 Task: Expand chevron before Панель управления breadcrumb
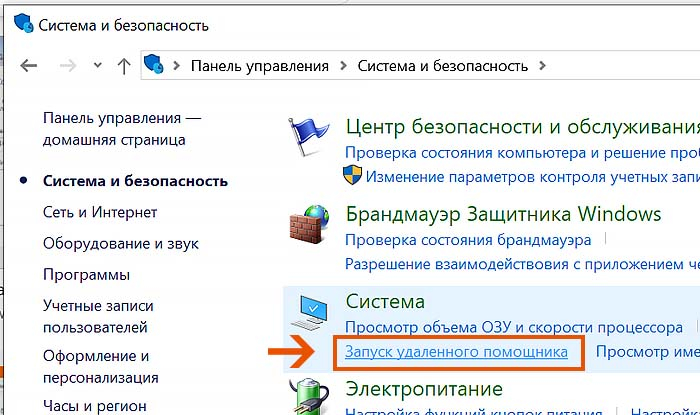click(x=176, y=66)
